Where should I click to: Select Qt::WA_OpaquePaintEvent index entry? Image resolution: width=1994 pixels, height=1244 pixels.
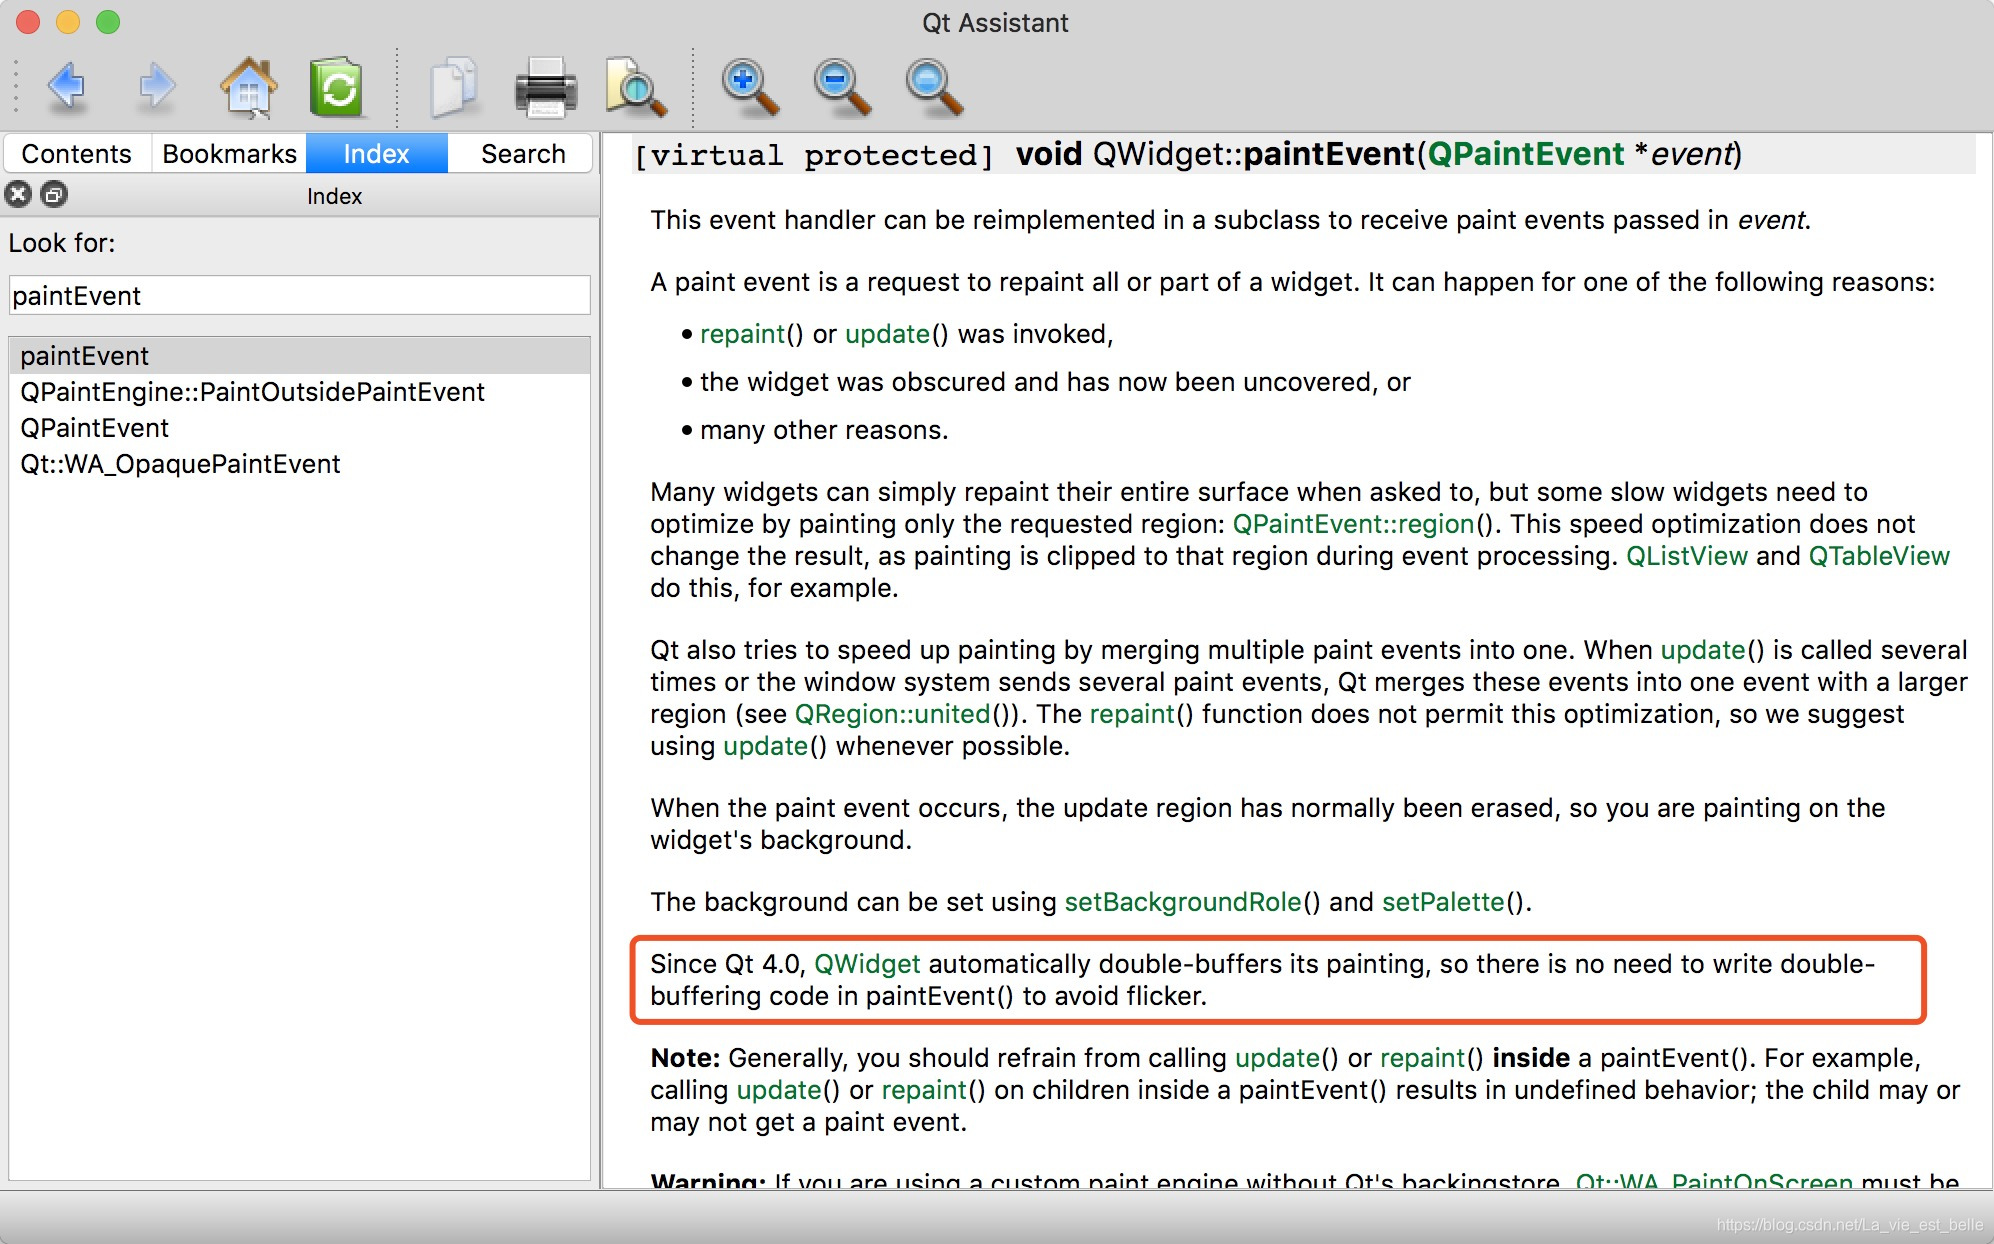pos(300,464)
